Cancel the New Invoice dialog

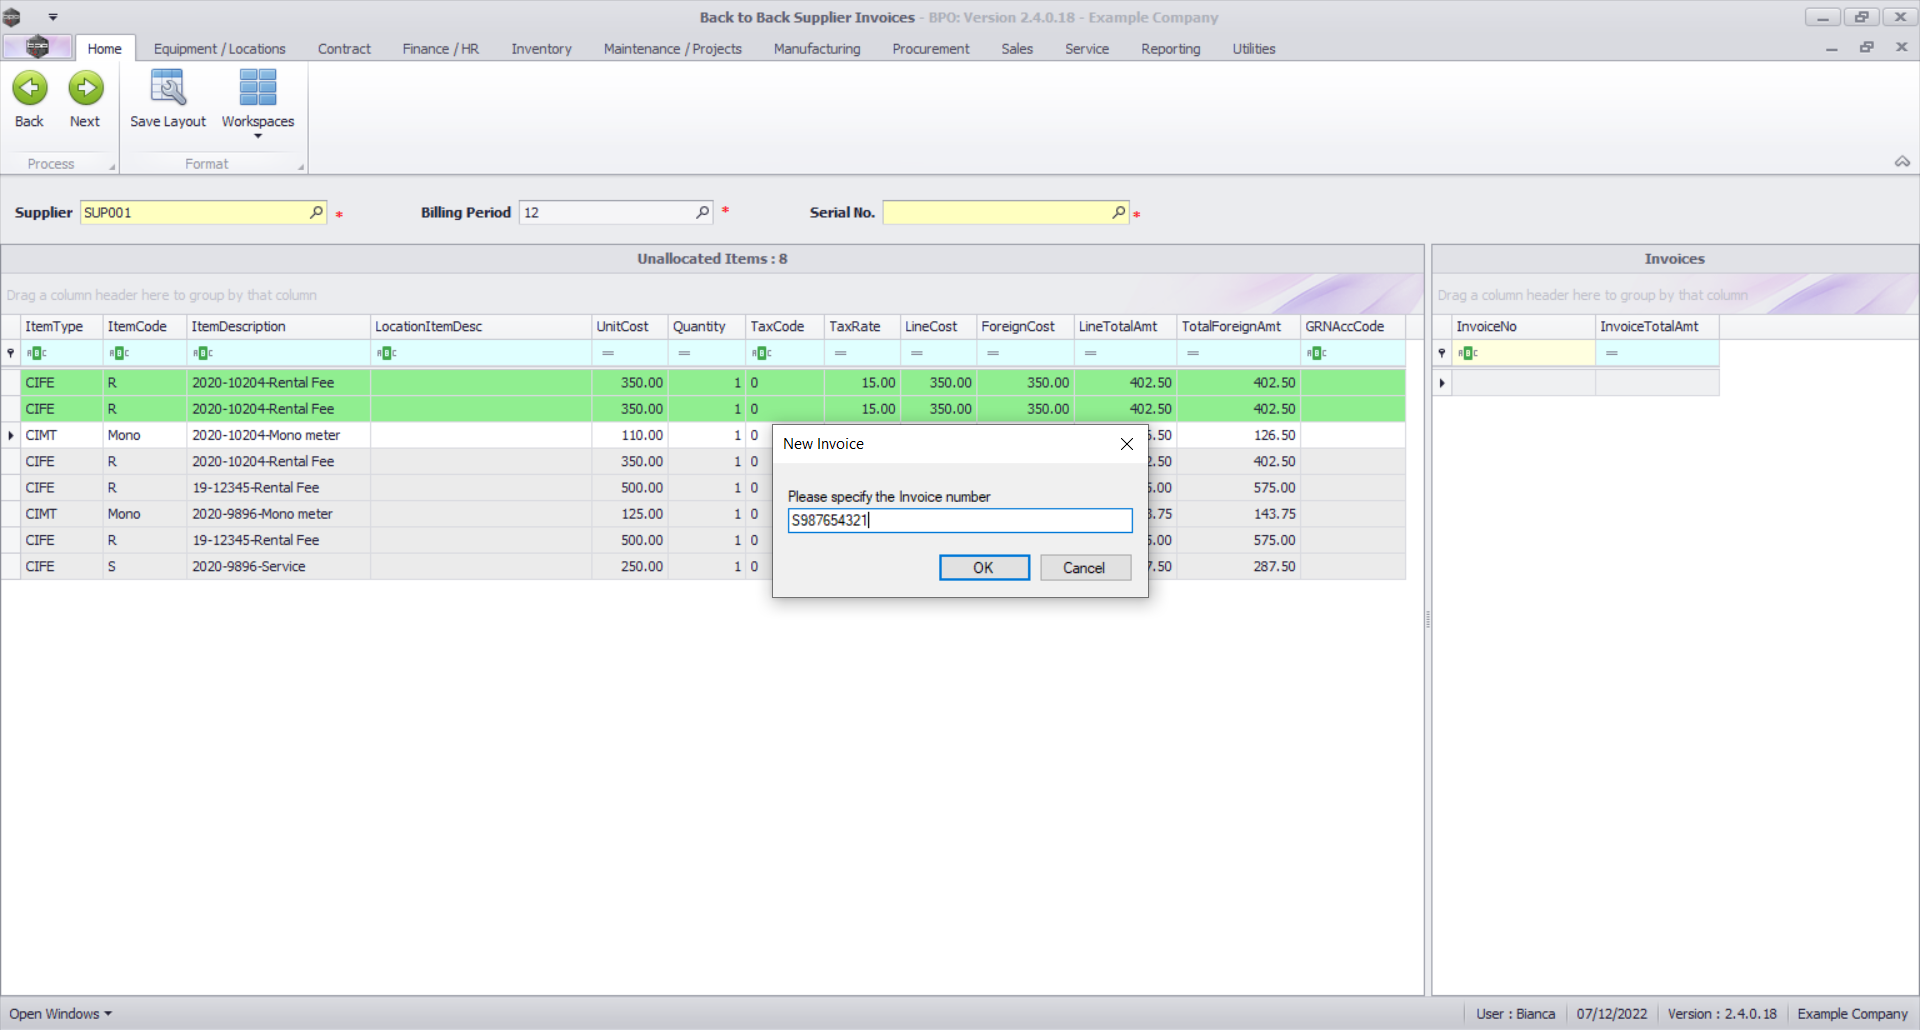point(1085,568)
